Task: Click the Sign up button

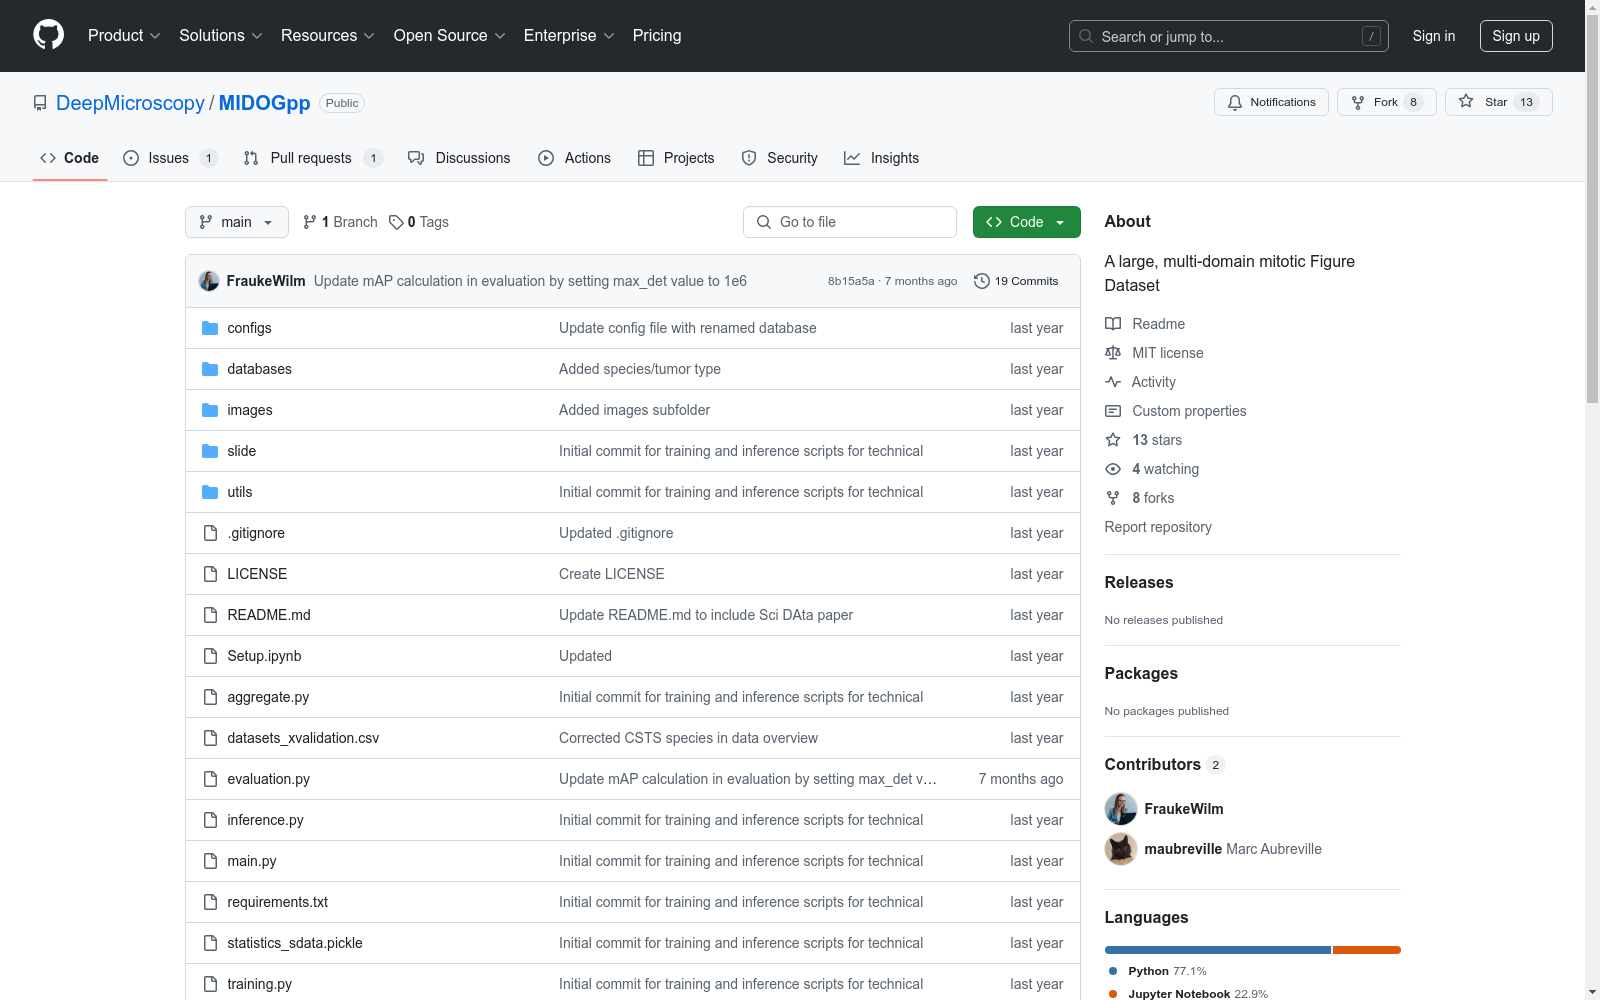Action: [x=1516, y=36]
